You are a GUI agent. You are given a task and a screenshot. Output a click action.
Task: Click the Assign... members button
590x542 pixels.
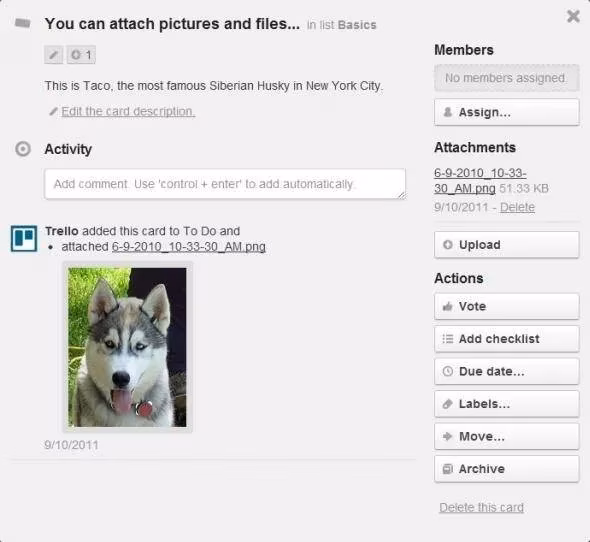[x=506, y=112]
